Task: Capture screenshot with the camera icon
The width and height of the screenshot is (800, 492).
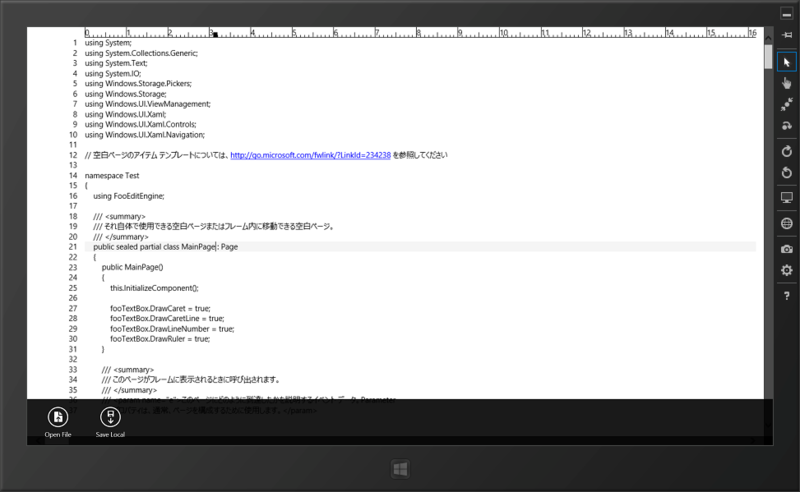Action: coord(786,249)
